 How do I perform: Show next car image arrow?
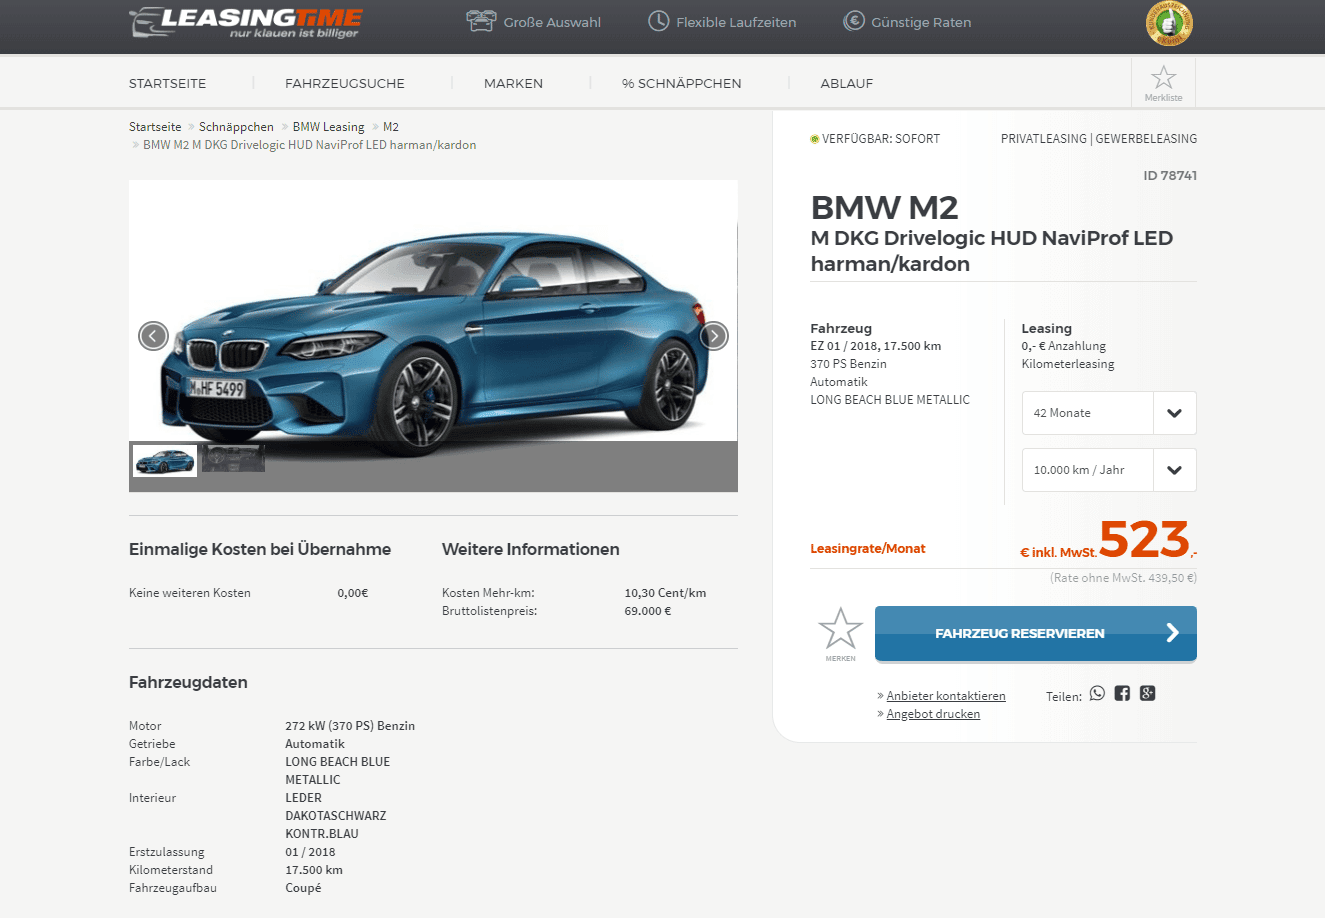714,336
